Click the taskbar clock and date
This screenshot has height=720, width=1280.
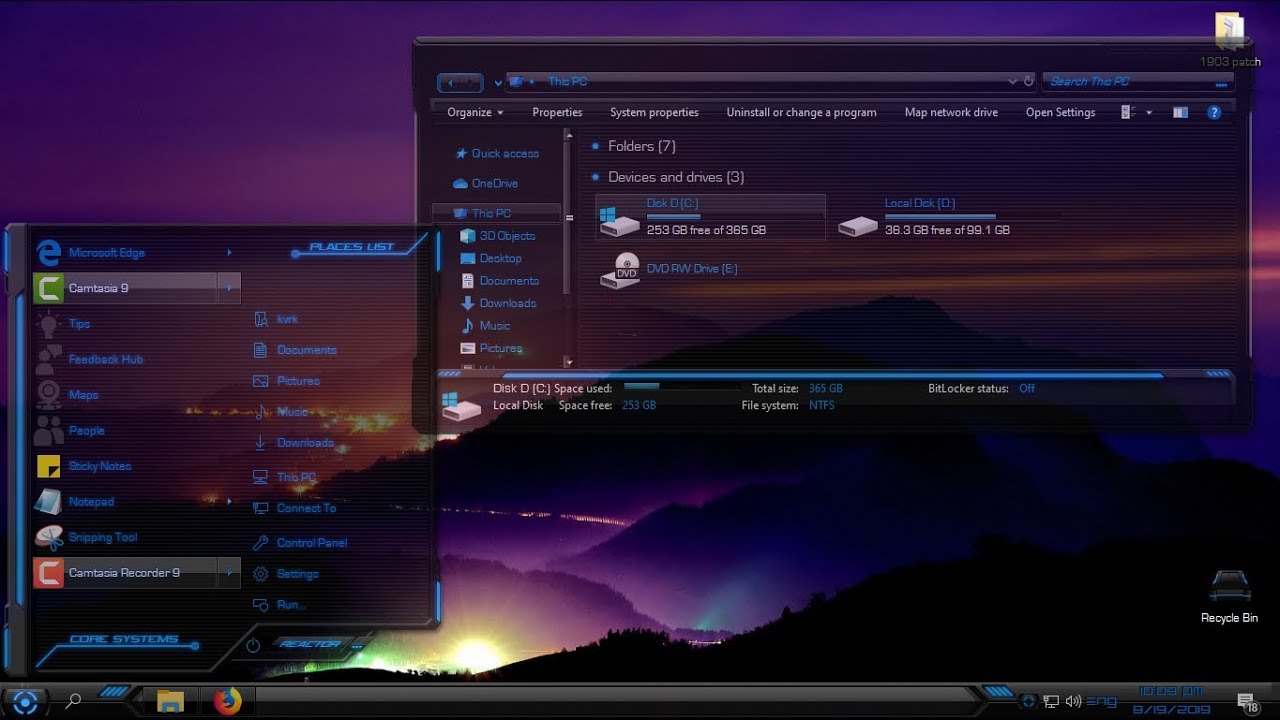(x=1170, y=700)
